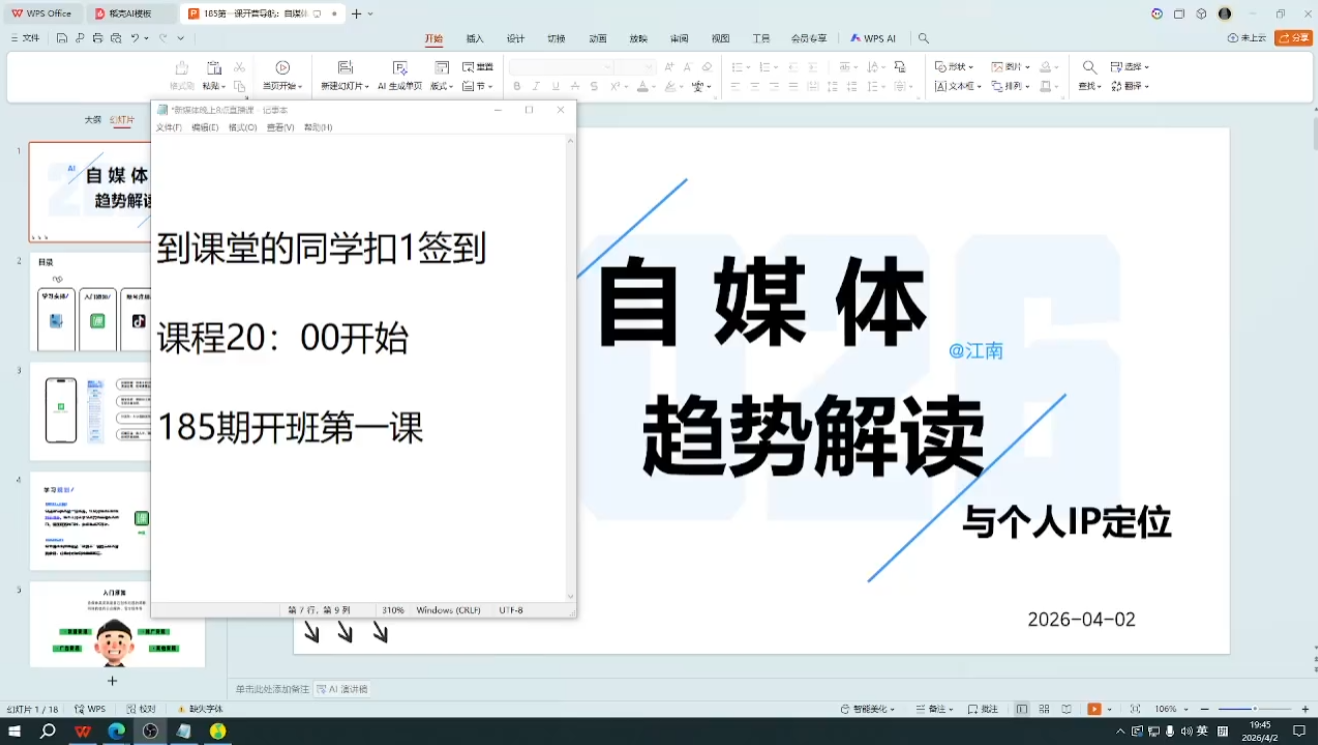Click the 新建幻灯片 new slide icon
Image resolution: width=1318 pixels, height=745 pixels.
343,67
